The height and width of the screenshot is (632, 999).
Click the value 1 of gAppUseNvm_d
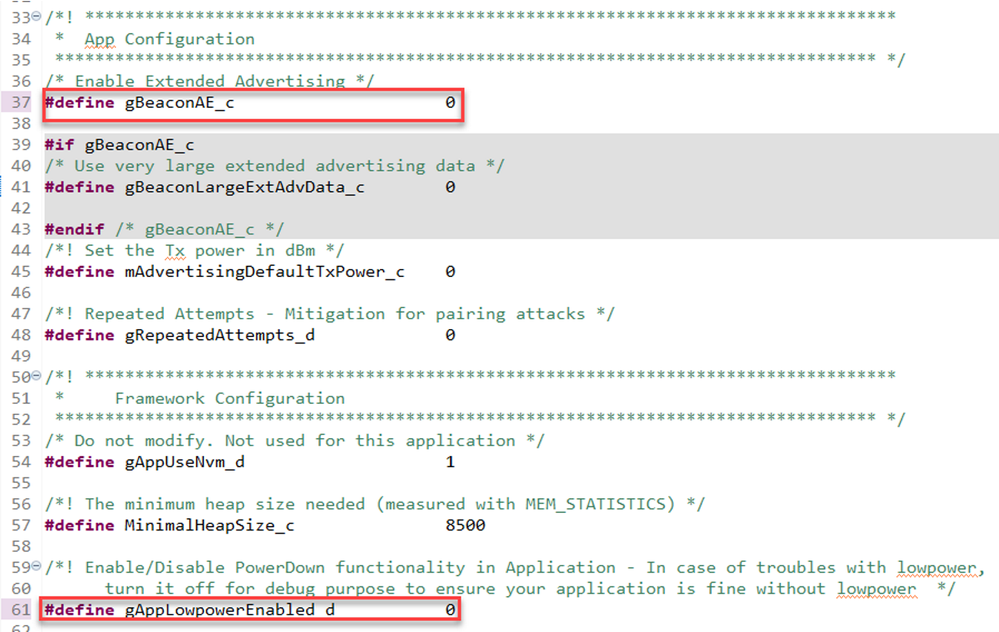coord(450,462)
